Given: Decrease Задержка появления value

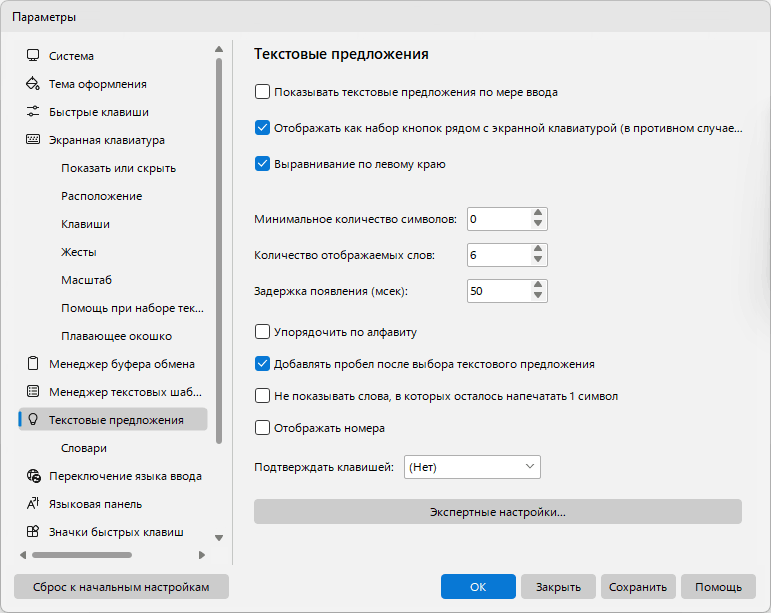Looking at the screenshot, I should coord(538,295).
